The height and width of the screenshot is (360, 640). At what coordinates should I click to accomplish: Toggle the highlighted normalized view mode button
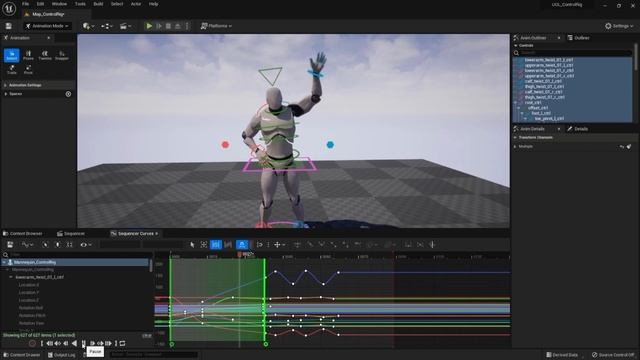tap(242, 244)
